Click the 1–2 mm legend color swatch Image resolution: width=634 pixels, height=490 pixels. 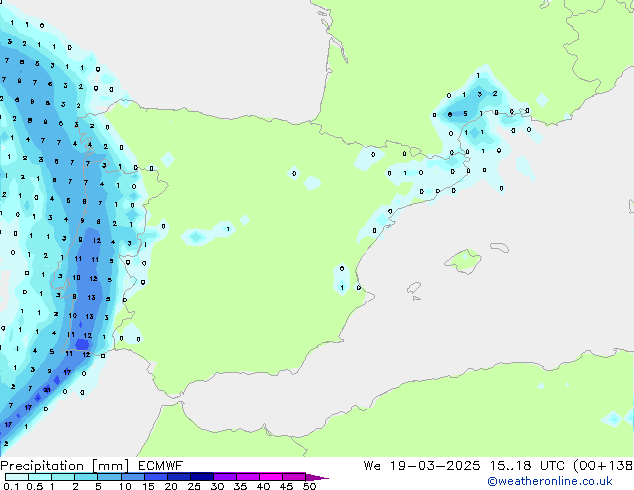(63, 477)
